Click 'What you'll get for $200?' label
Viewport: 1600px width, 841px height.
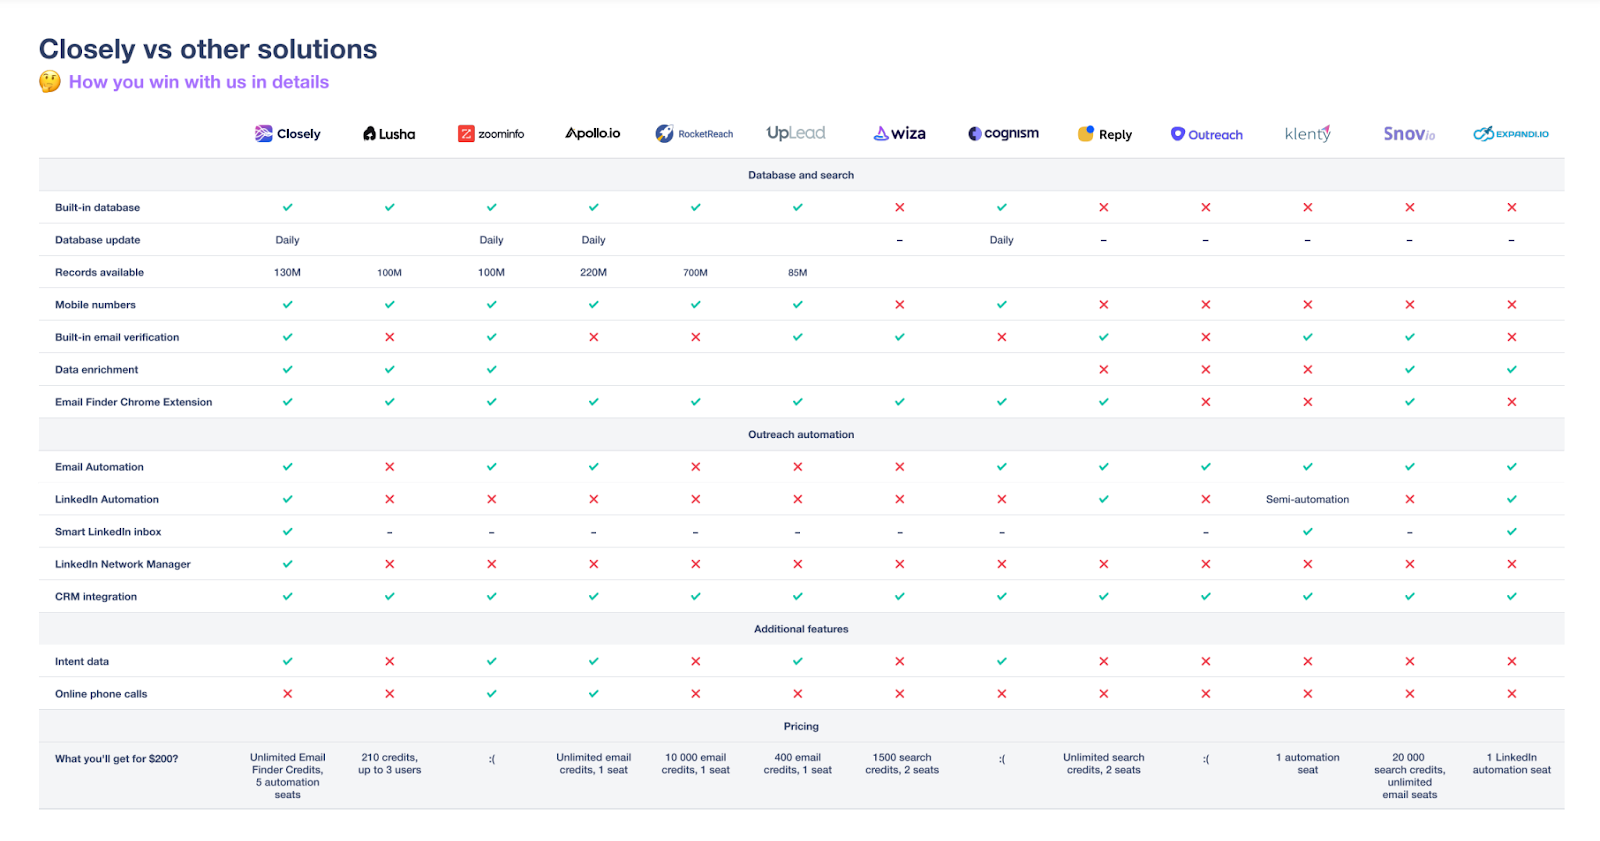click(116, 759)
